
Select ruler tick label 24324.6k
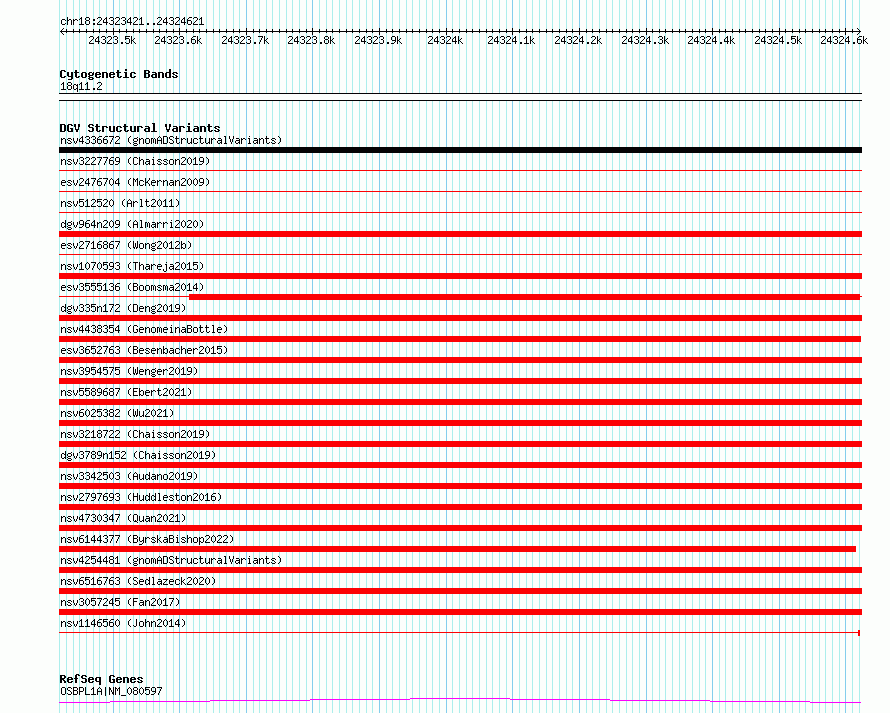pos(844,40)
